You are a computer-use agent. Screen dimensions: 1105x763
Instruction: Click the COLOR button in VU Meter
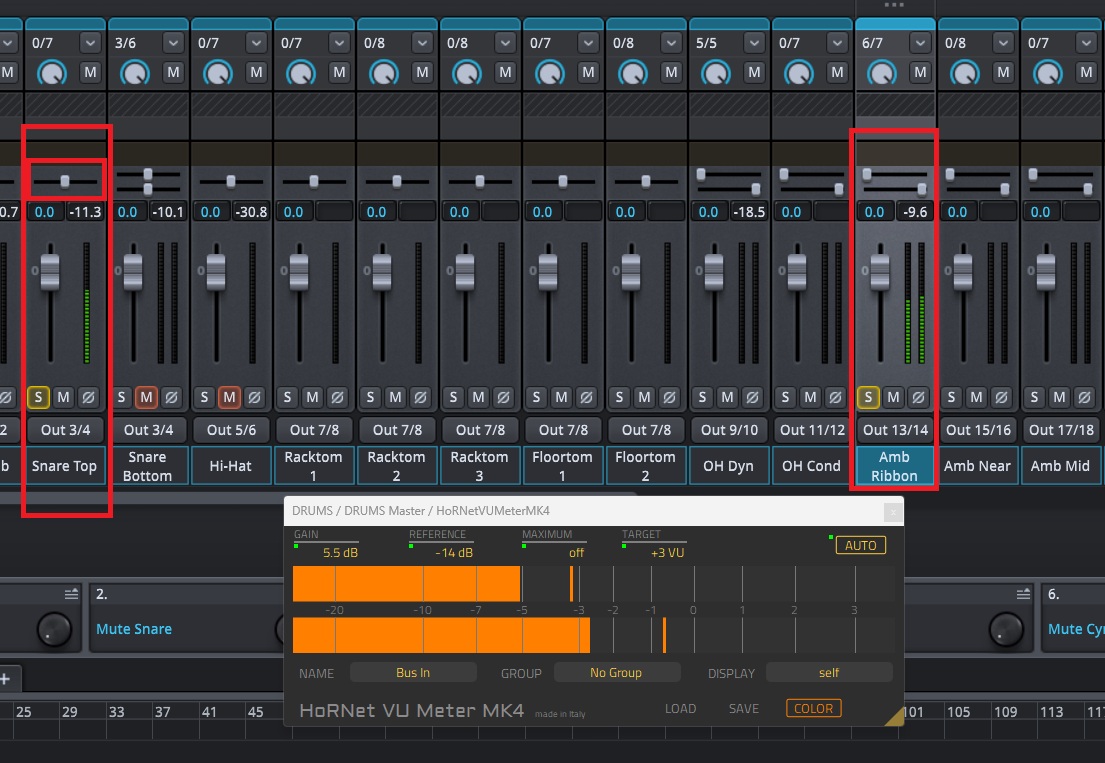[814, 709]
